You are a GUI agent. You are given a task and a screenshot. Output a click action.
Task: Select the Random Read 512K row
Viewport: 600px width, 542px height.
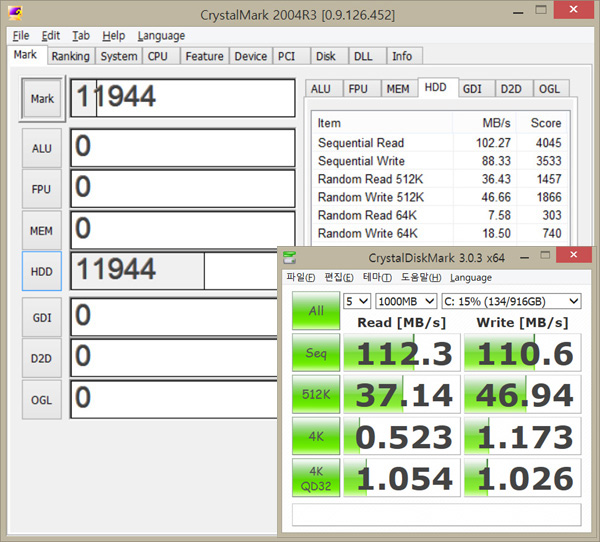click(439, 179)
